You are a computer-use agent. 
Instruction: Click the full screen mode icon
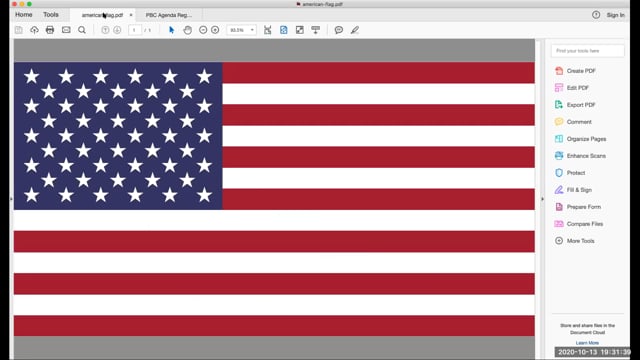click(x=300, y=30)
